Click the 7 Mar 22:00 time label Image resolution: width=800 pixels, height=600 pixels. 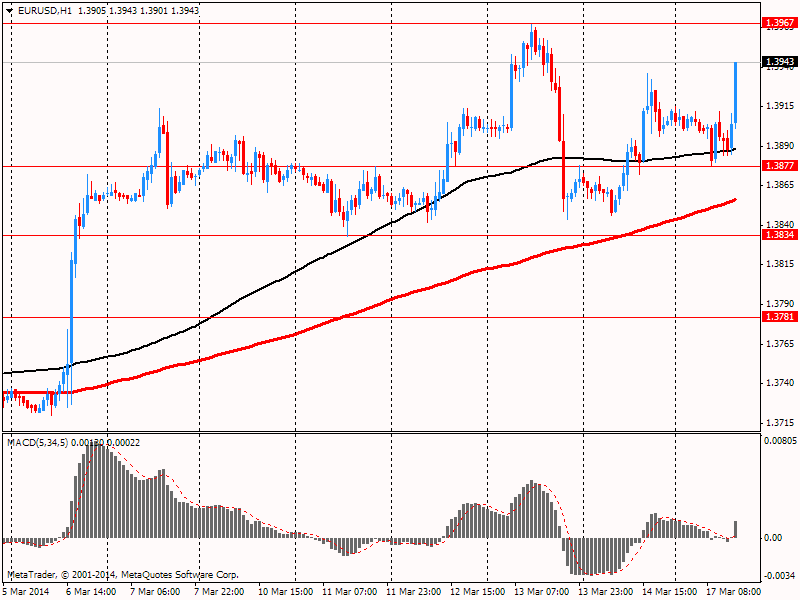(218, 592)
